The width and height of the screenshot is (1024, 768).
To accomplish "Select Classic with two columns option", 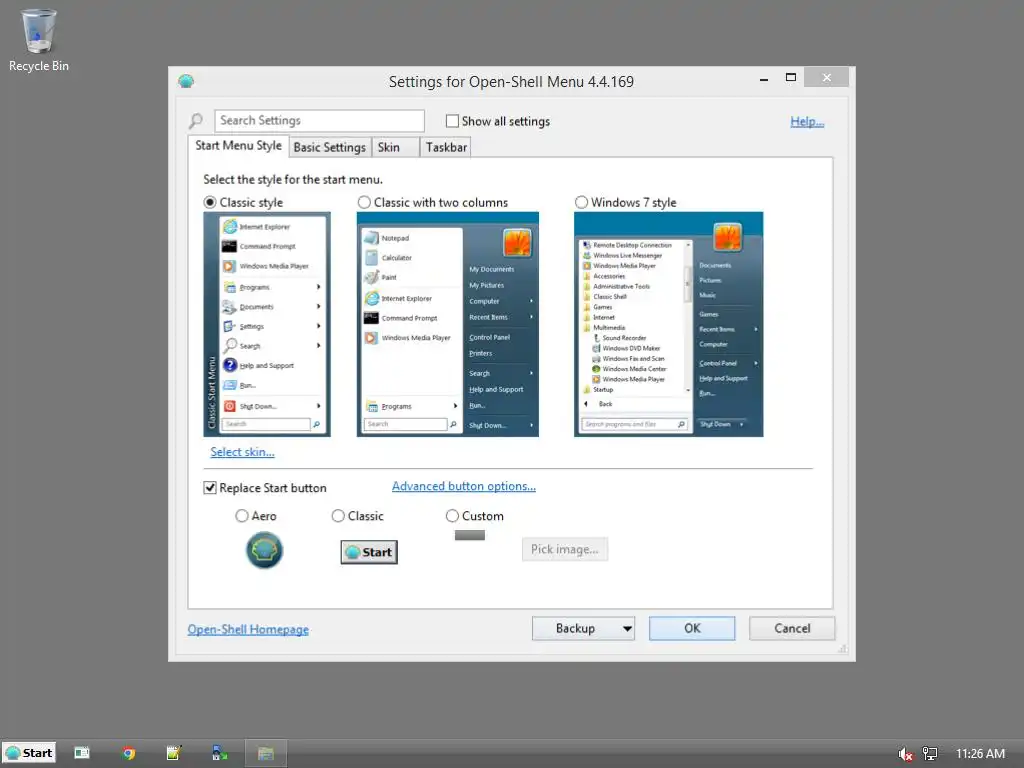I will tap(364, 202).
